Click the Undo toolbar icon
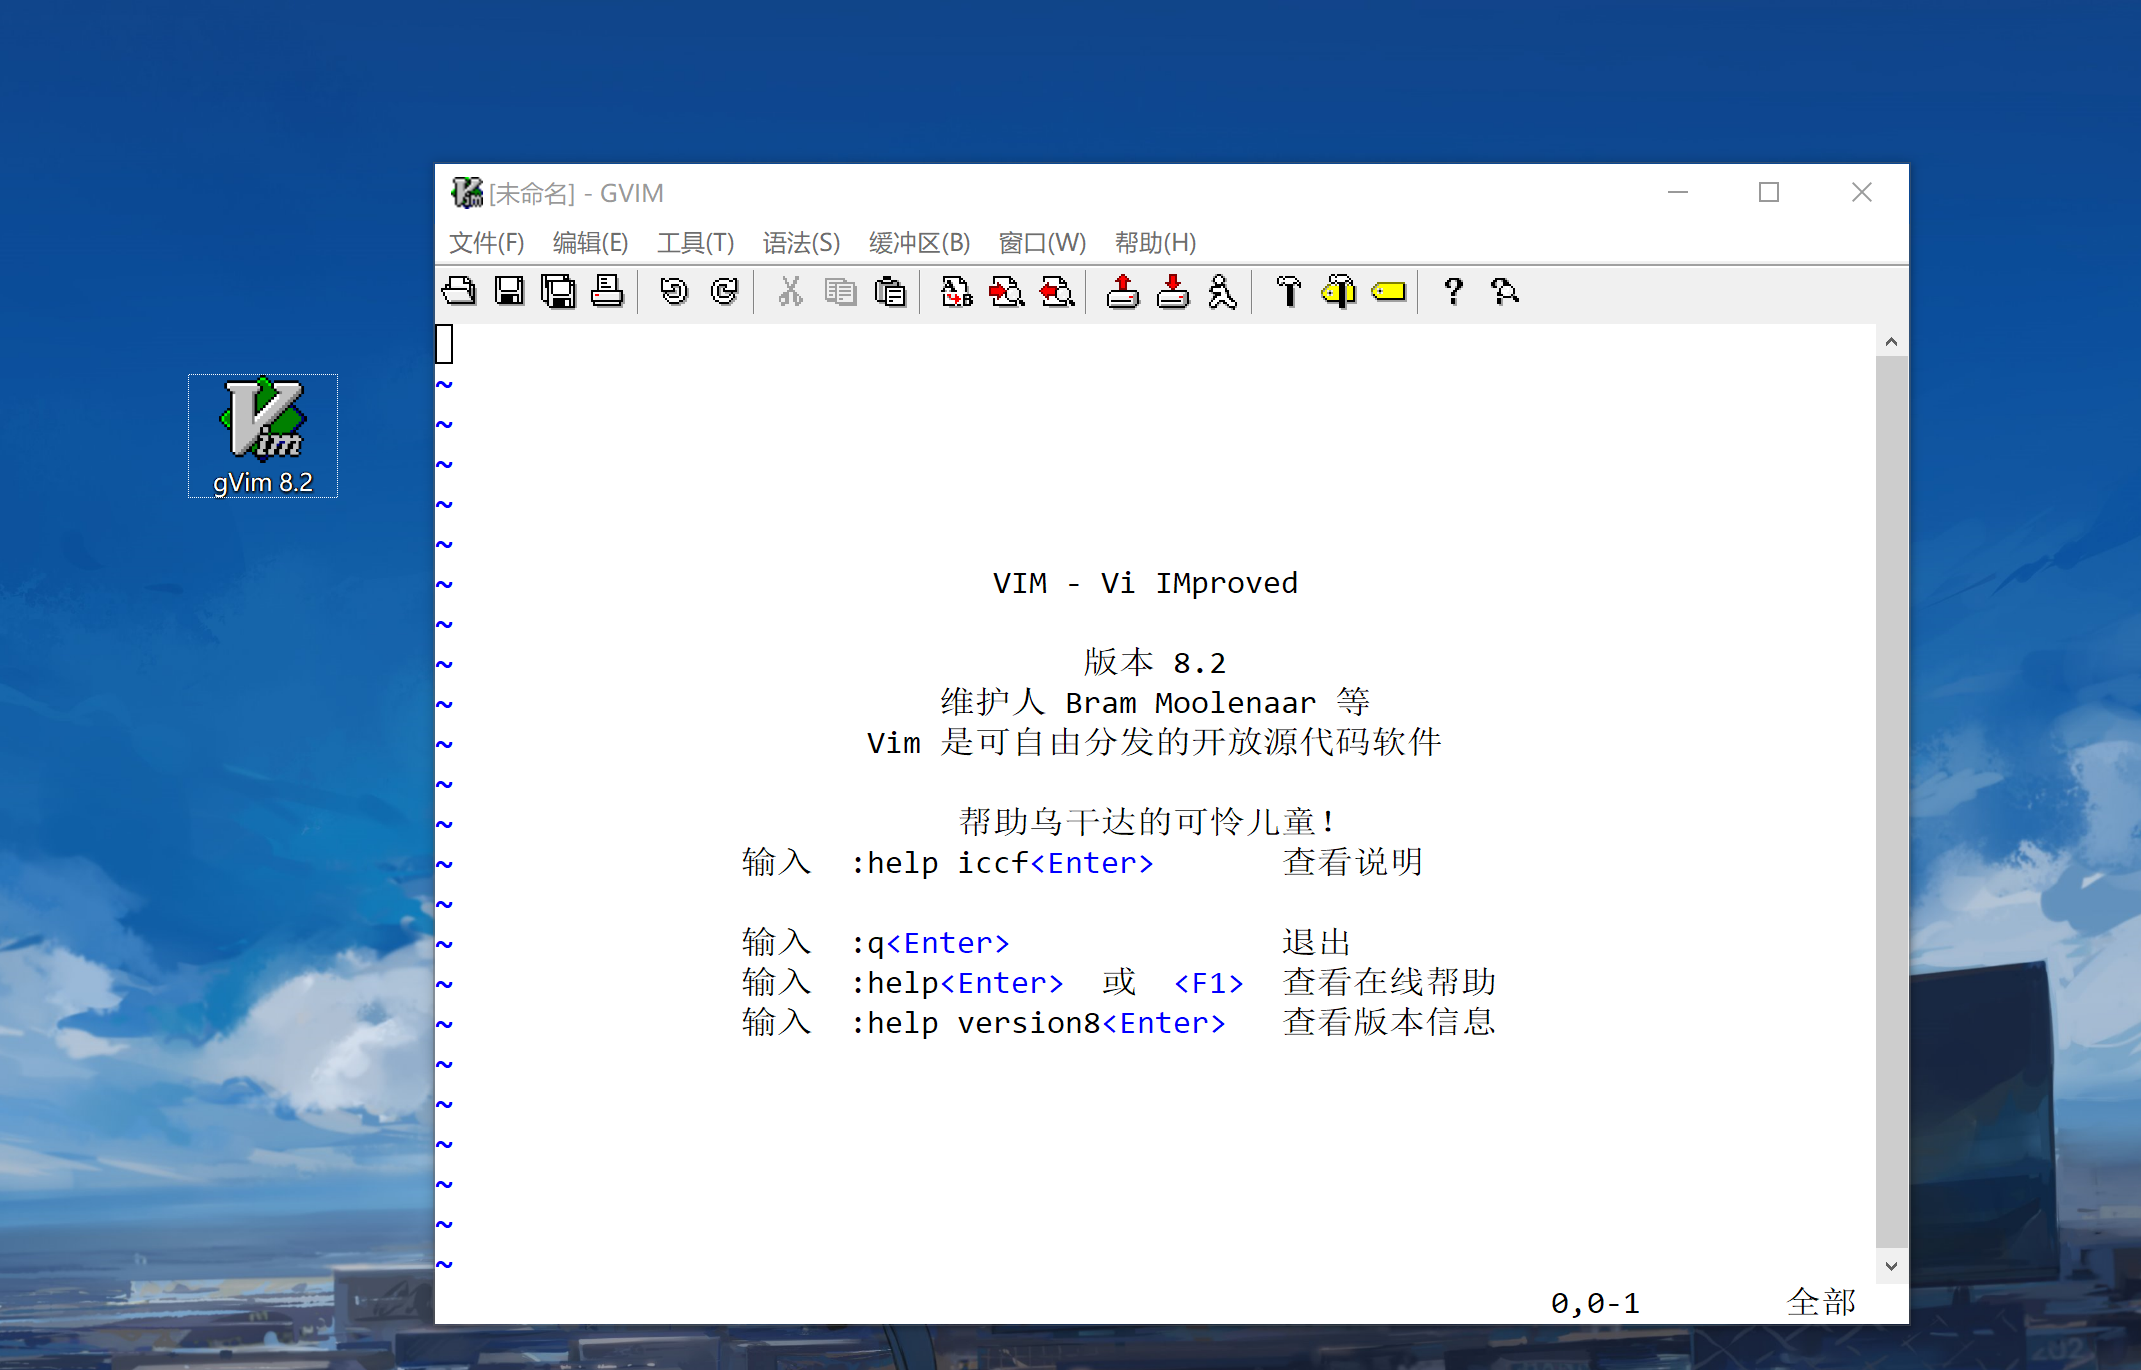Image resolution: width=2141 pixels, height=1370 pixels. coord(674,291)
